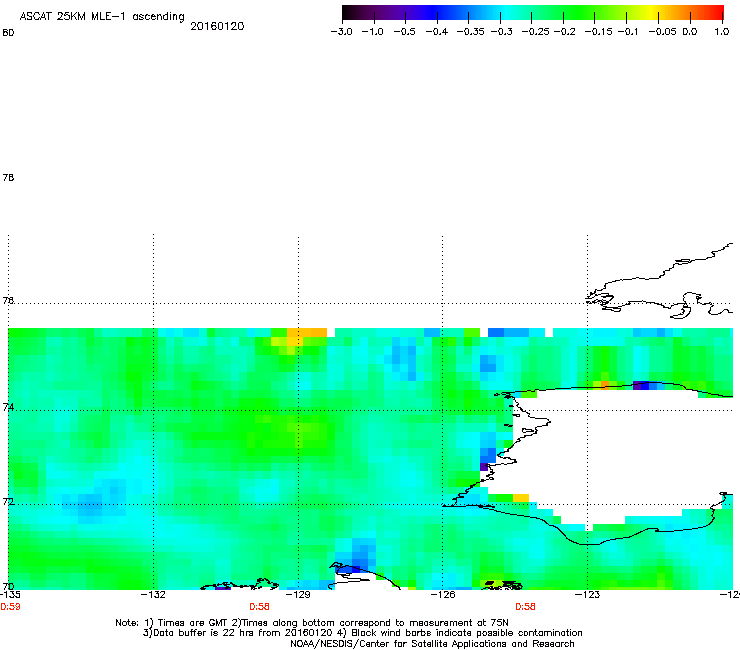Click the note line starting "3)Data buffer is 22 hrs"

pos(362,633)
